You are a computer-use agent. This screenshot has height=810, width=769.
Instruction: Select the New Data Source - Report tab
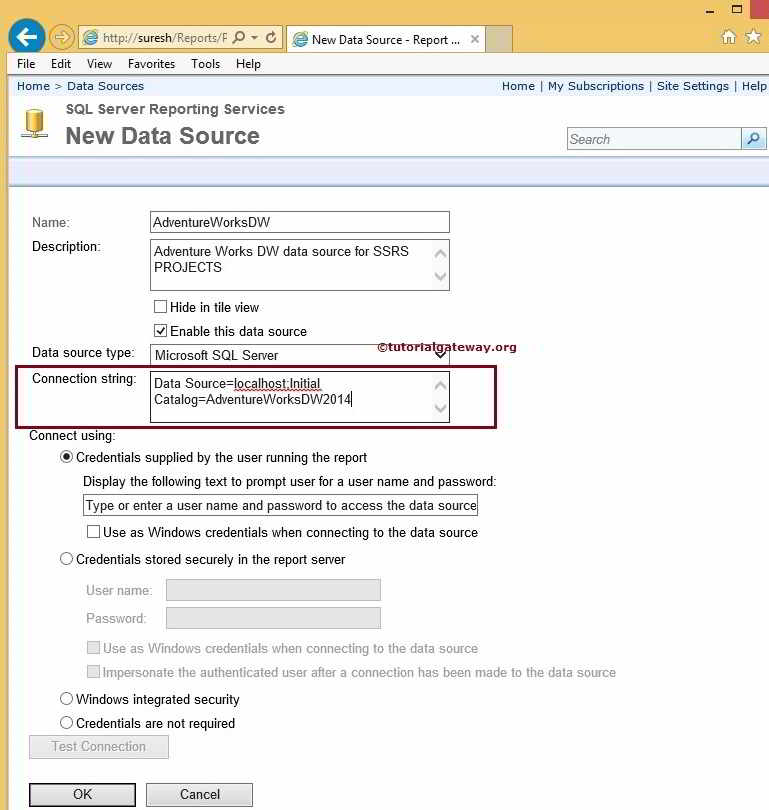385,39
